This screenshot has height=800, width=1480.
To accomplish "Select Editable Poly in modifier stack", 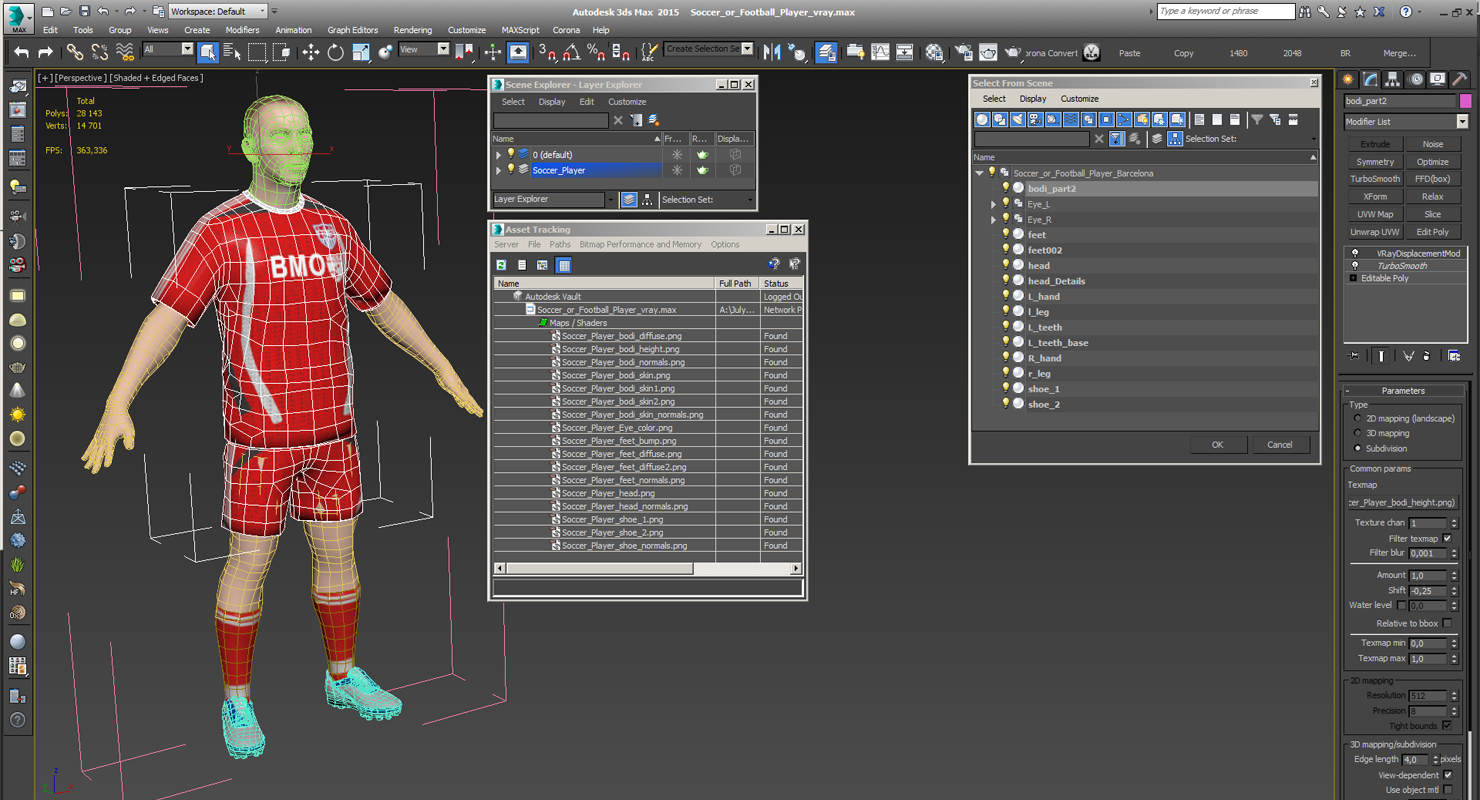I will (1384, 278).
